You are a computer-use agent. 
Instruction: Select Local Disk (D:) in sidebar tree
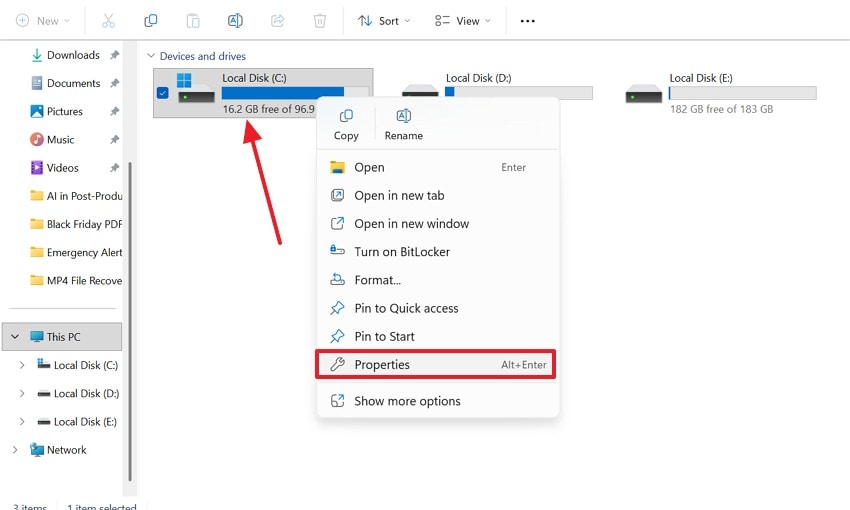78,393
